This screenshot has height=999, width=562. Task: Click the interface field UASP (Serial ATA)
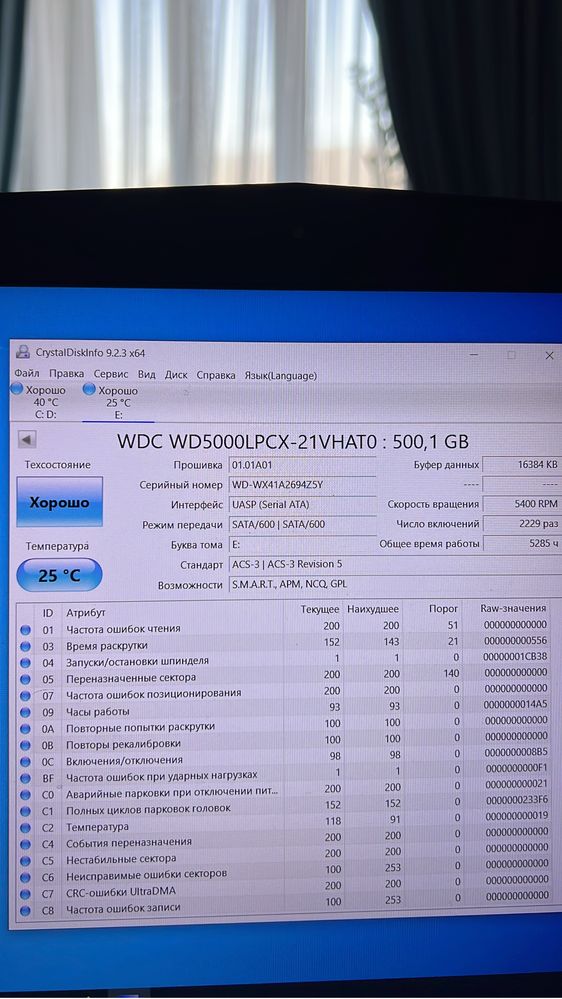(x=303, y=505)
